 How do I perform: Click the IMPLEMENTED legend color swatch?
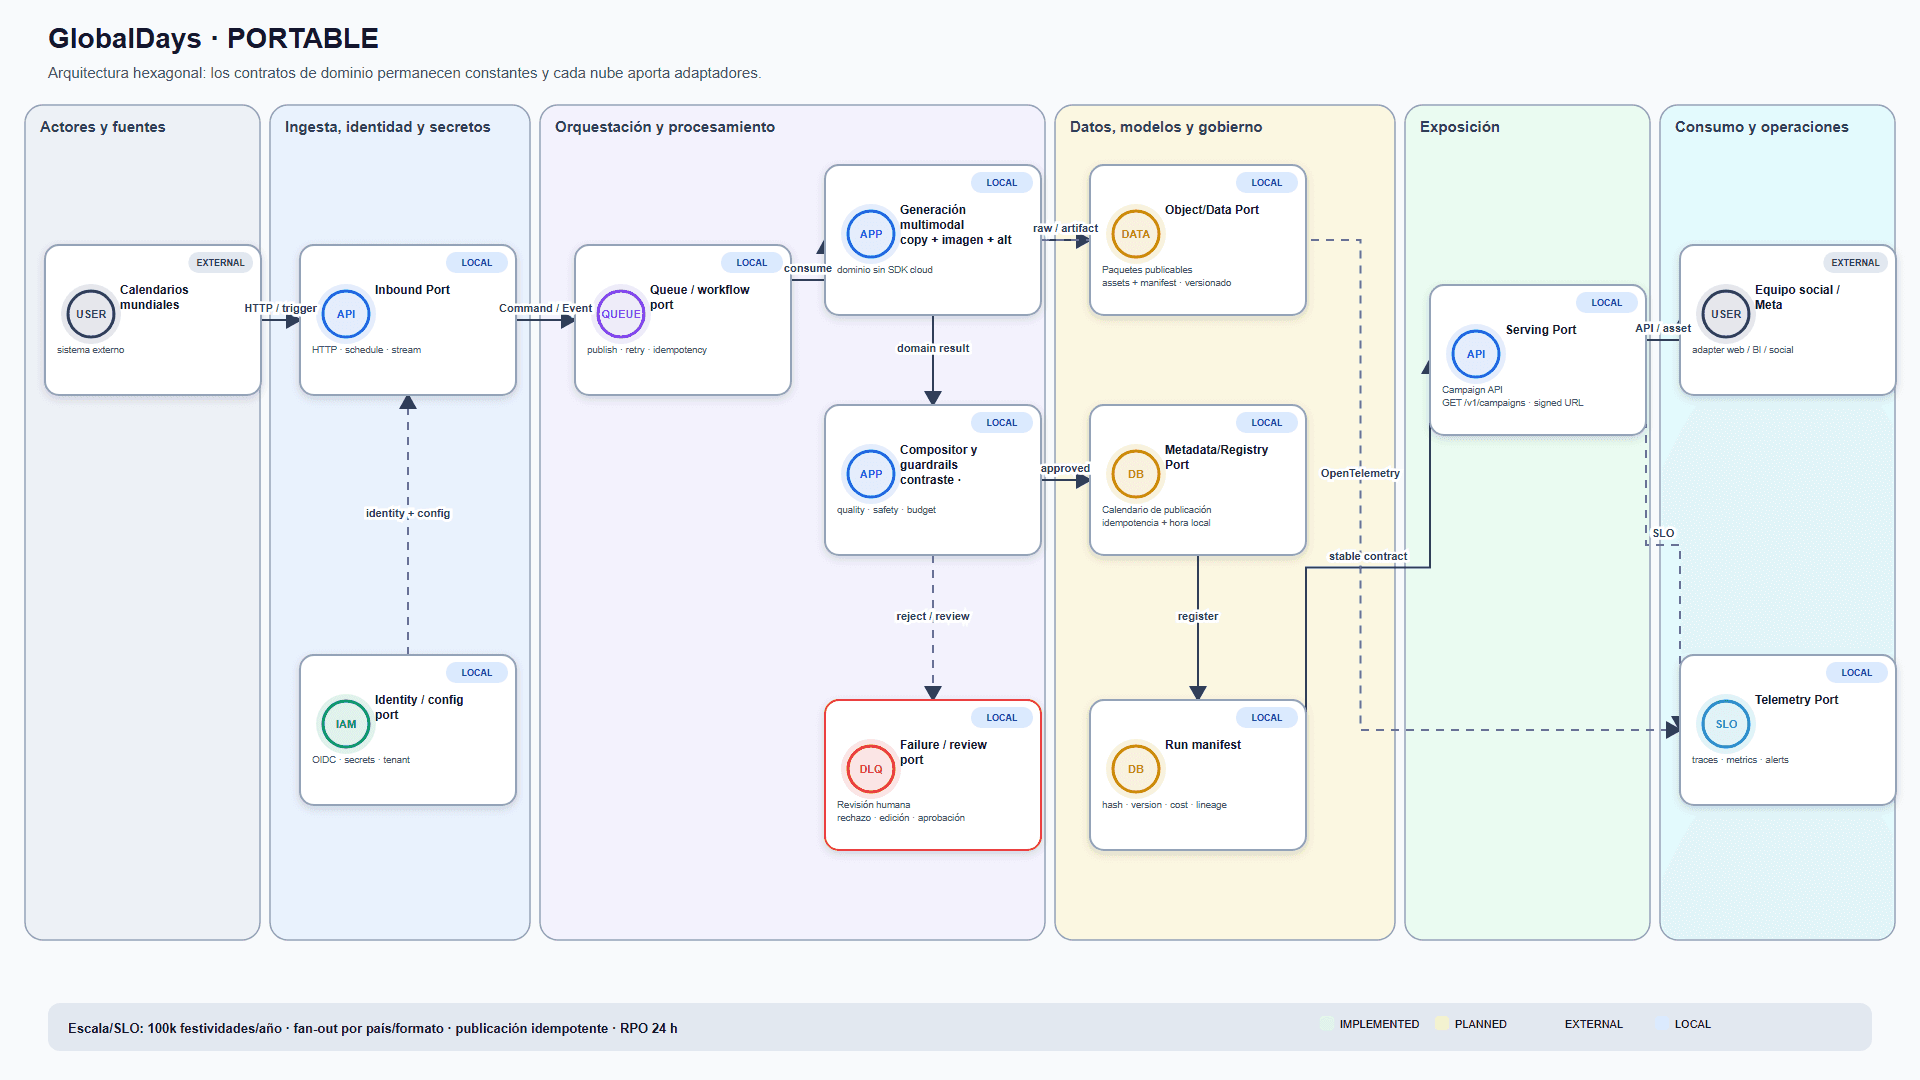(1327, 1024)
